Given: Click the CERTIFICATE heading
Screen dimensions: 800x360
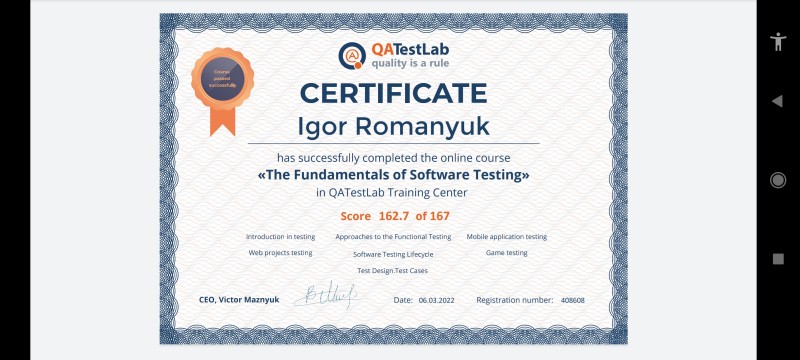Looking at the screenshot, I should (393, 93).
